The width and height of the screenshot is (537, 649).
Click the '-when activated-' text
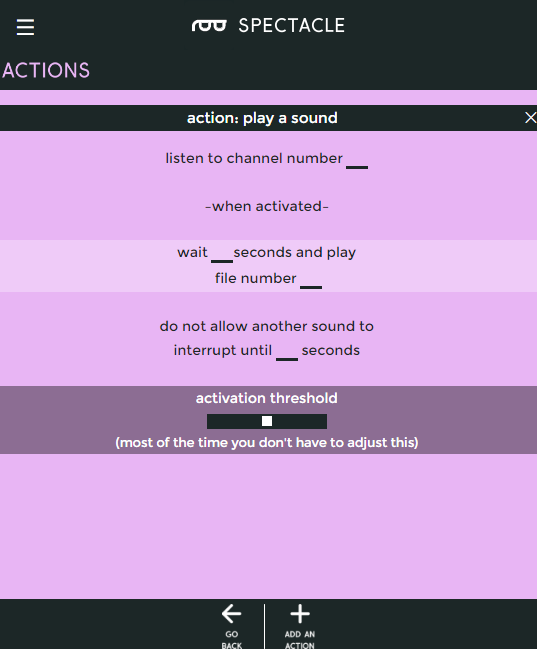coord(267,206)
